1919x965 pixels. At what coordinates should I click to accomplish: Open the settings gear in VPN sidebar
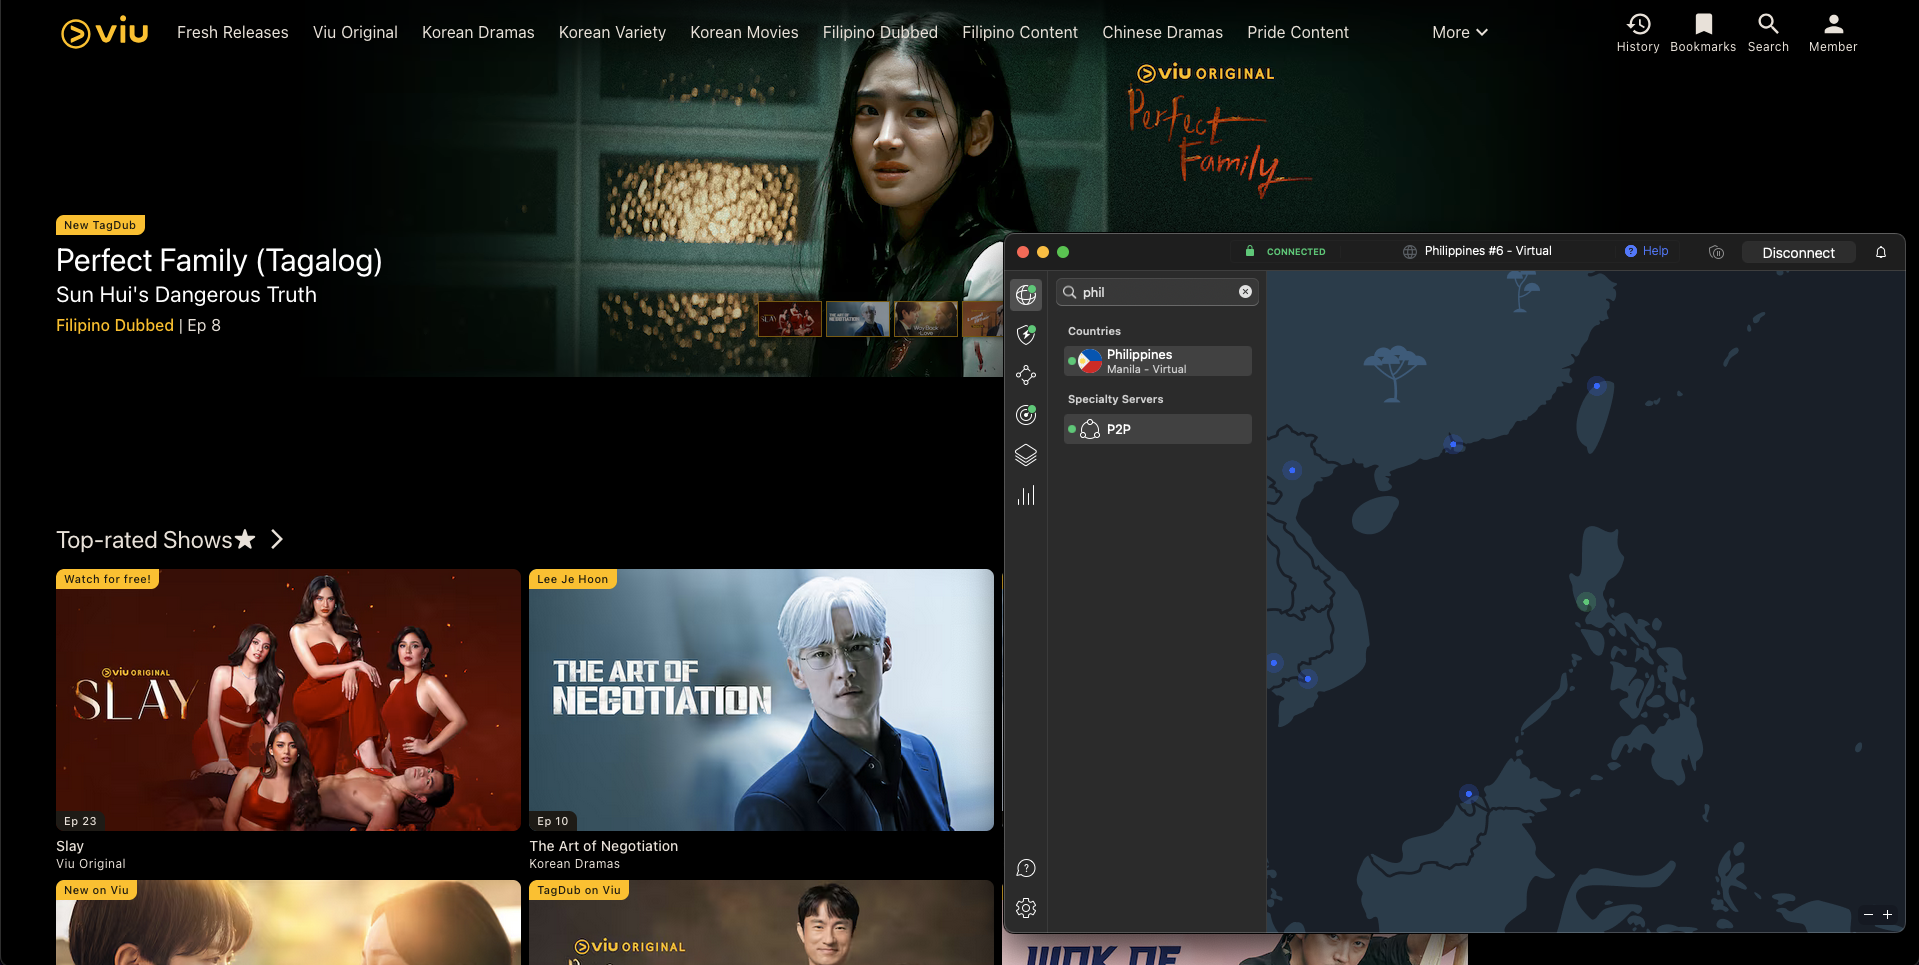1026,908
